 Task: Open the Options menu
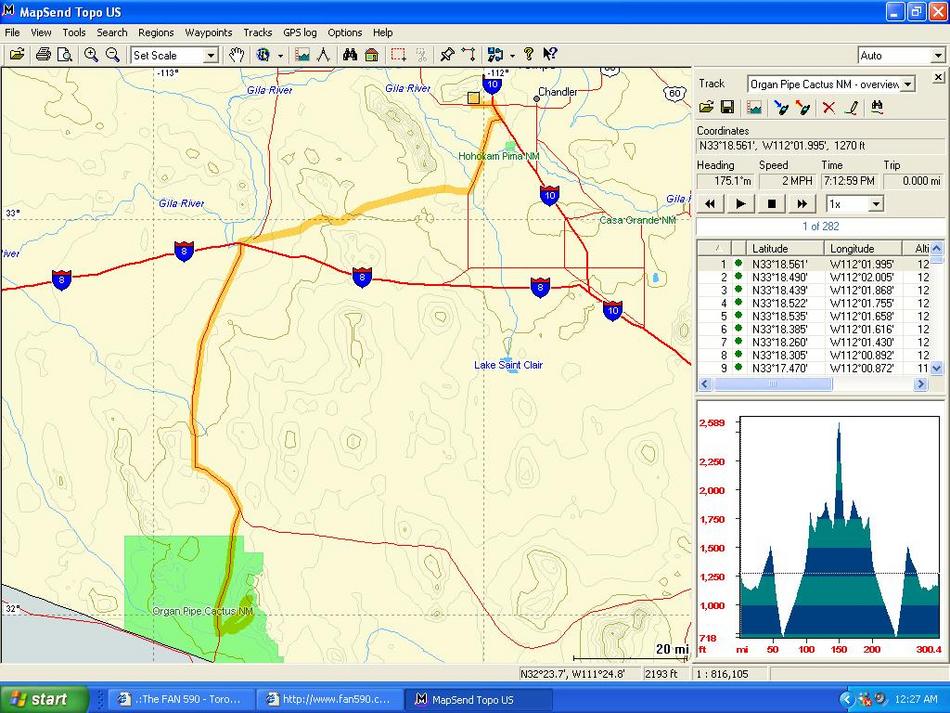345,33
